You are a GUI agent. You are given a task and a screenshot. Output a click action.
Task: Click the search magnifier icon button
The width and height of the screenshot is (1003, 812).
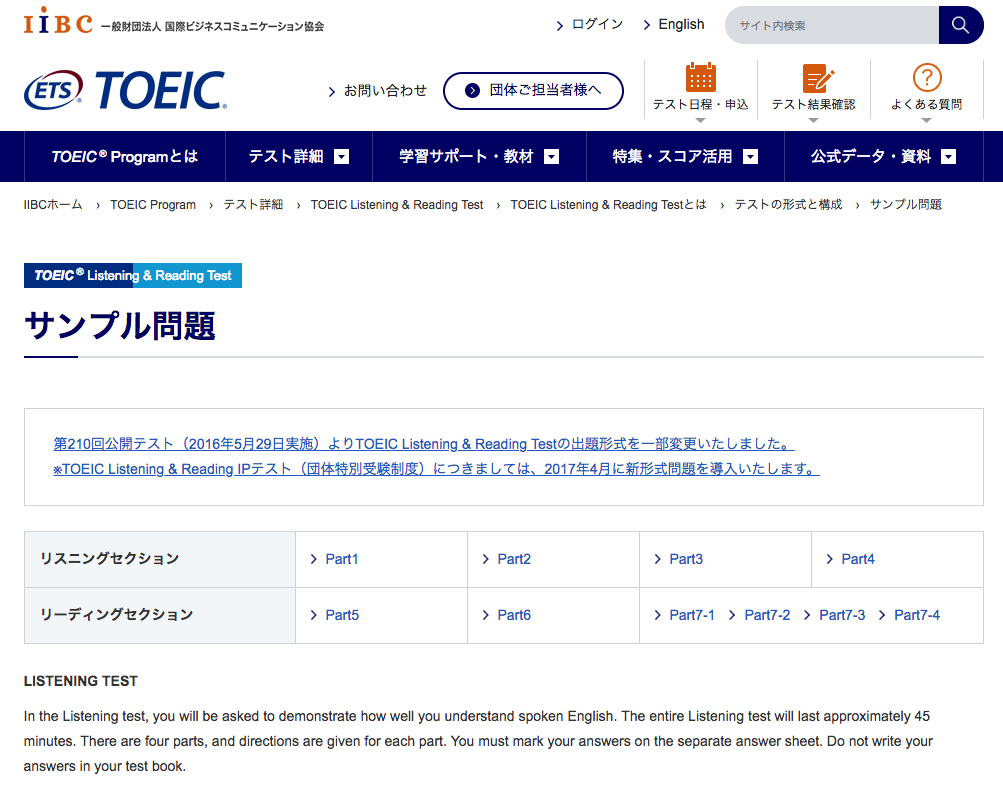tap(960, 25)
